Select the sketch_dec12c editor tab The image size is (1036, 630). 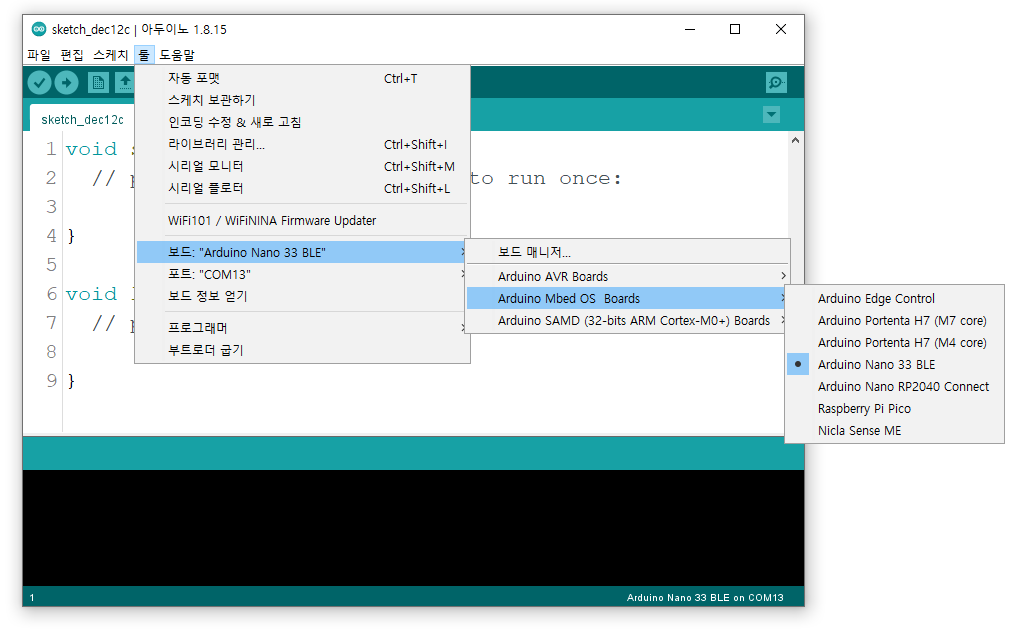[82, 120]
